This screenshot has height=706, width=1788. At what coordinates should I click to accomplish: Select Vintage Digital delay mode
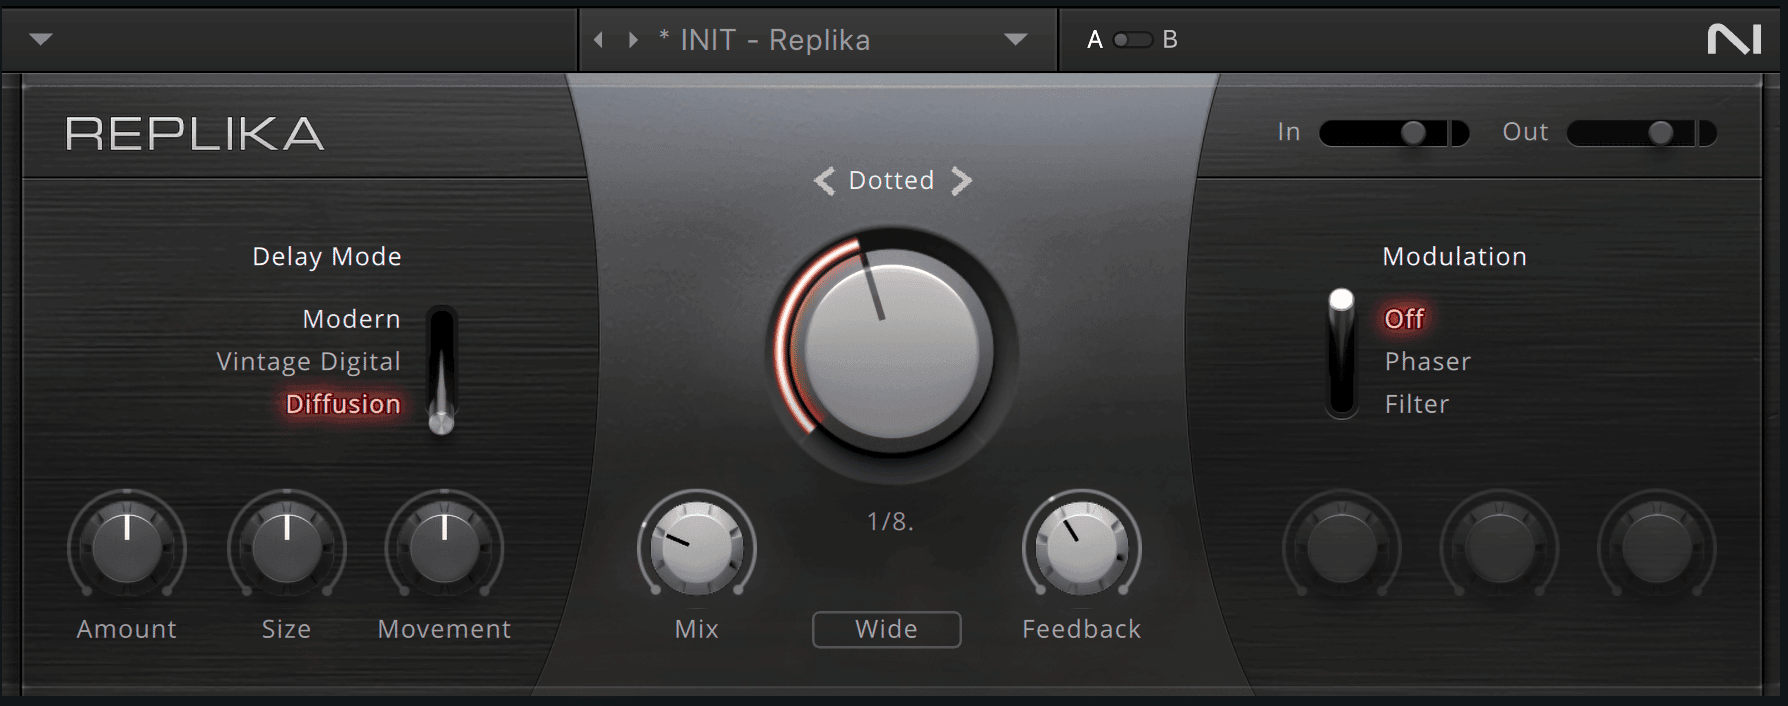click(308, 361)
